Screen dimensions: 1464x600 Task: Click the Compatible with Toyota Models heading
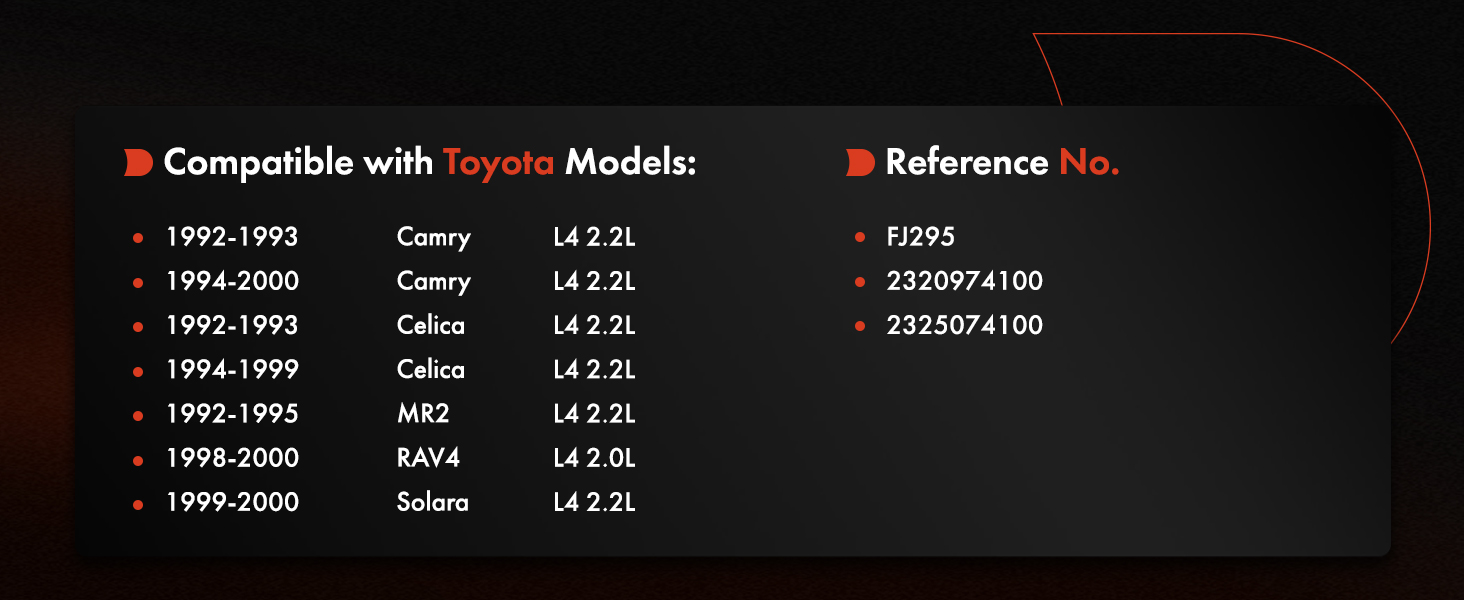point(429,162)
